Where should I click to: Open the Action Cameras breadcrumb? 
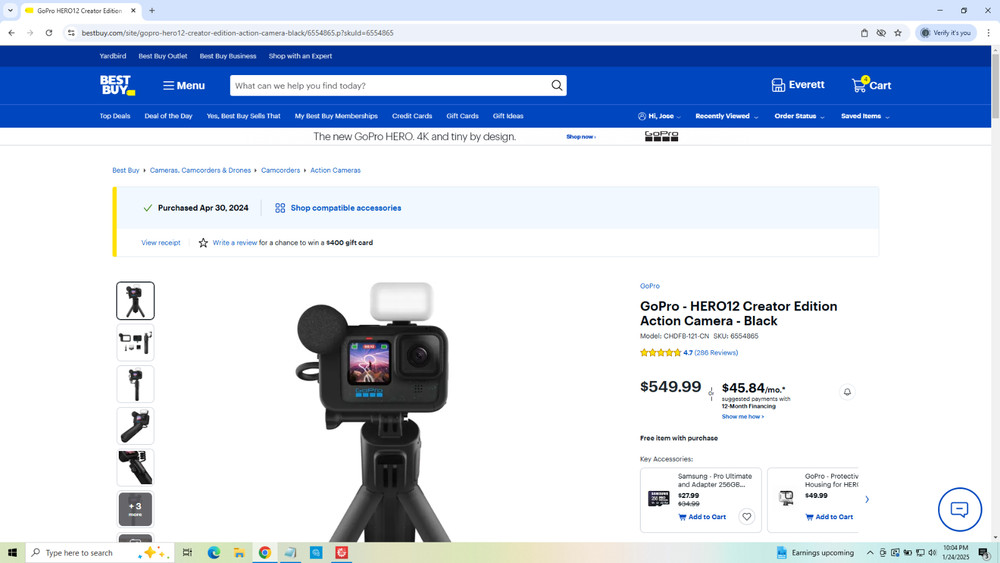pyautogui.click(x=335, y=170)
